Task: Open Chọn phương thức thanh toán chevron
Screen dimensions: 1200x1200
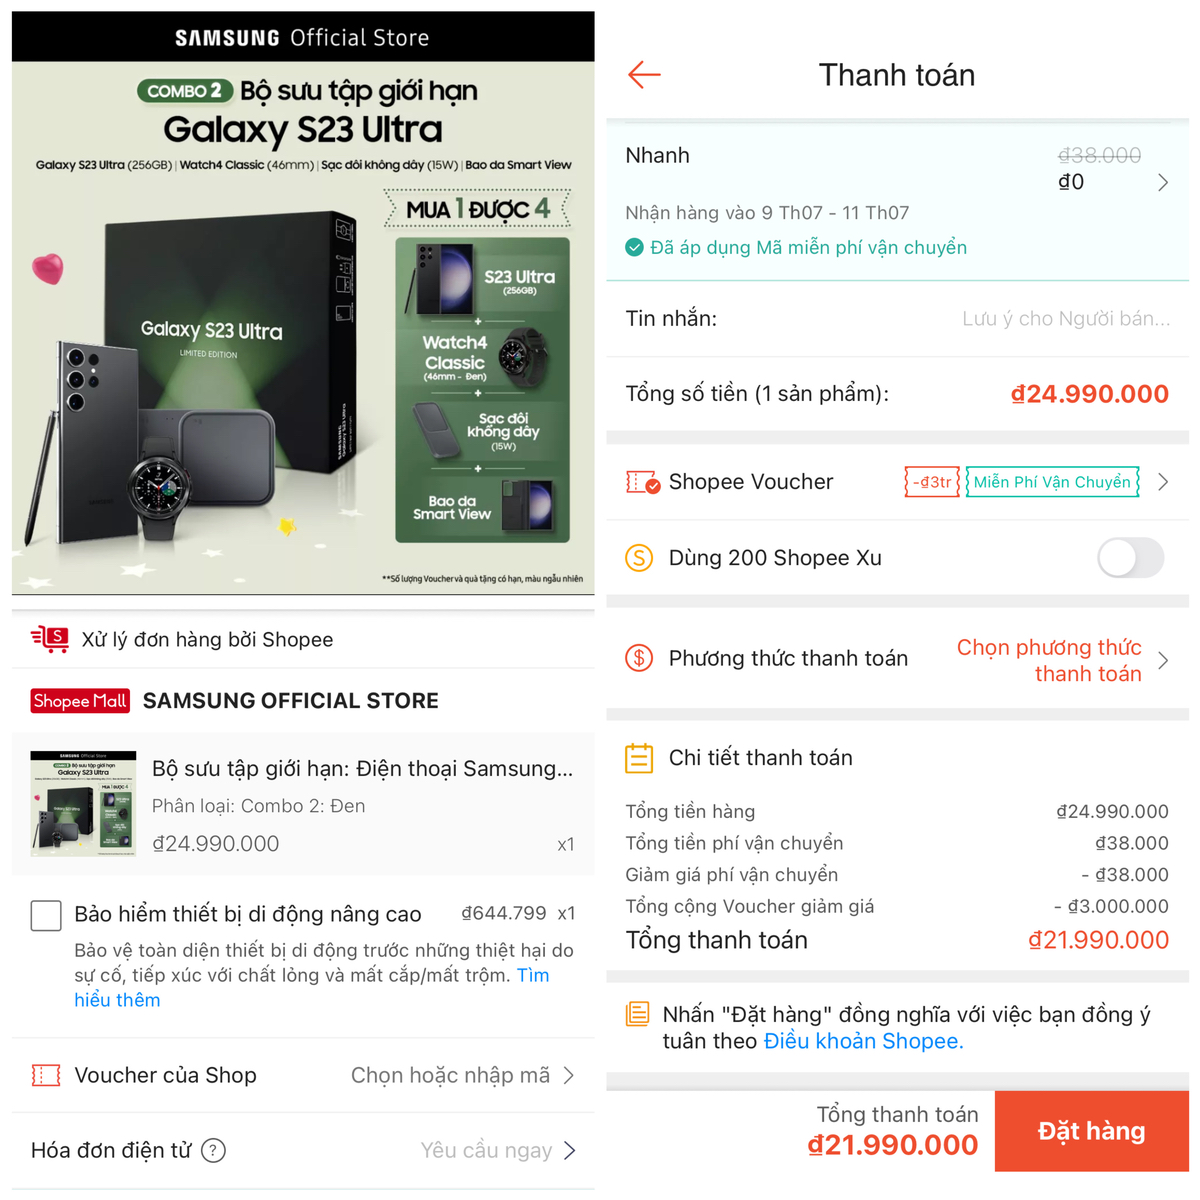Action: (x=1162, y=660)
